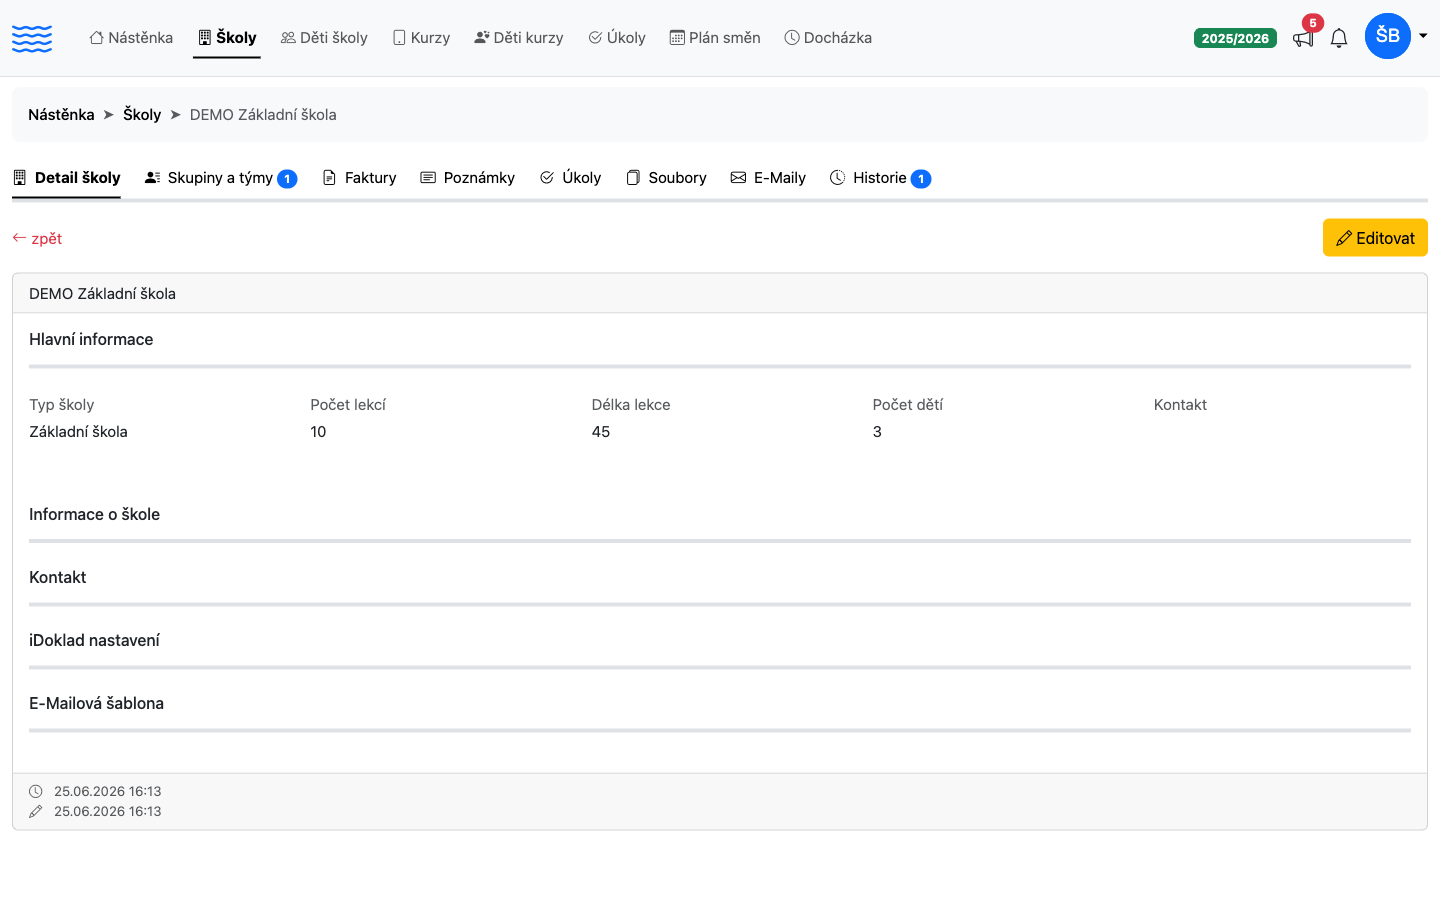Open Plán směn calendar item

coord(715,38)
